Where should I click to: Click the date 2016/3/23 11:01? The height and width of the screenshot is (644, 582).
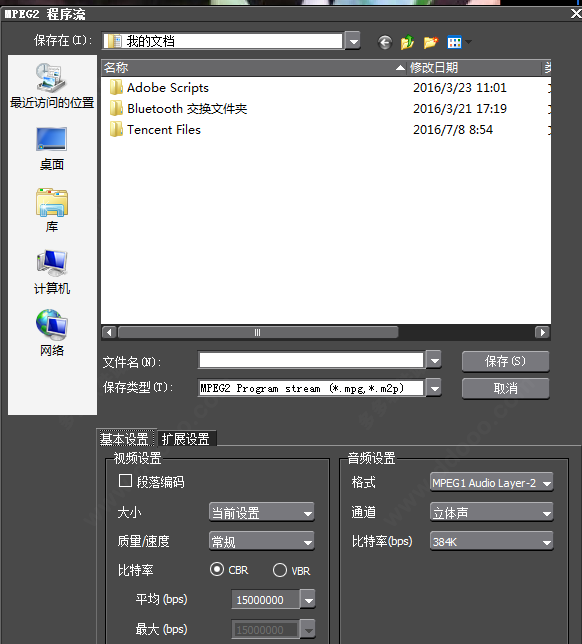coord(460,87)
